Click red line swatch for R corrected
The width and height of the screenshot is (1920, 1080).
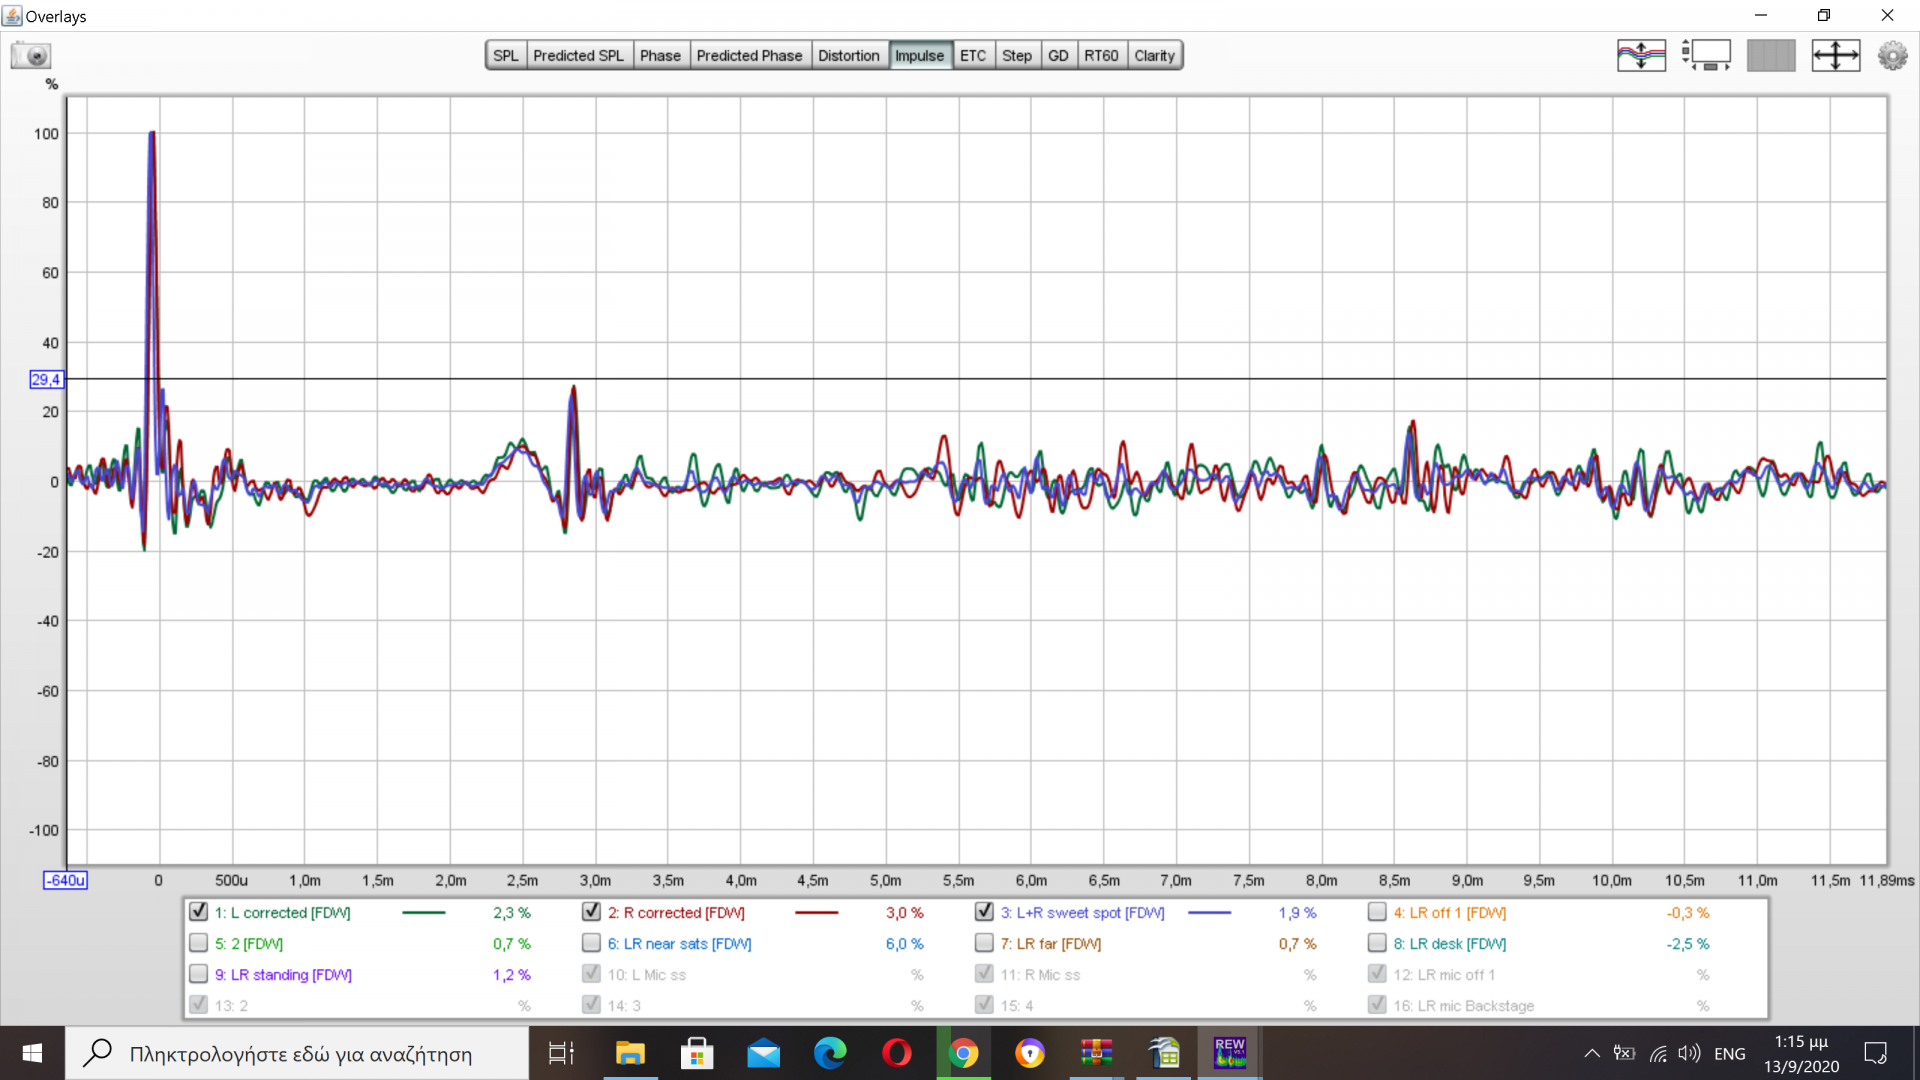click(816, 913)
